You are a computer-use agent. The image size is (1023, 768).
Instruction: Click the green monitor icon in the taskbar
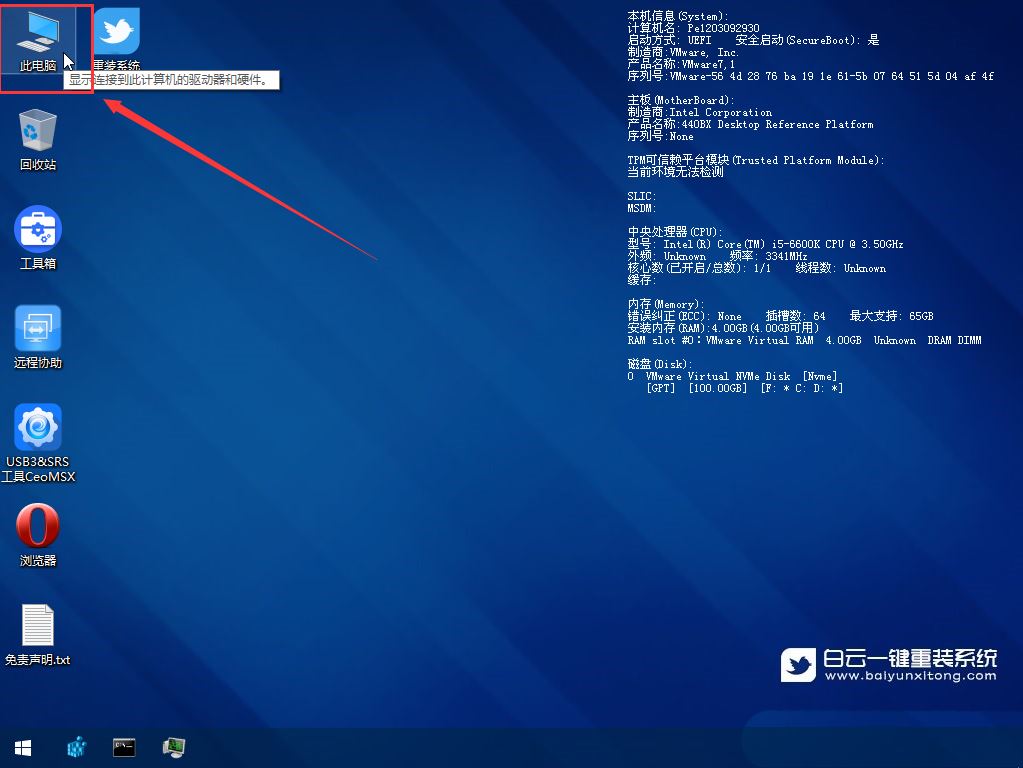click(174, 747)
